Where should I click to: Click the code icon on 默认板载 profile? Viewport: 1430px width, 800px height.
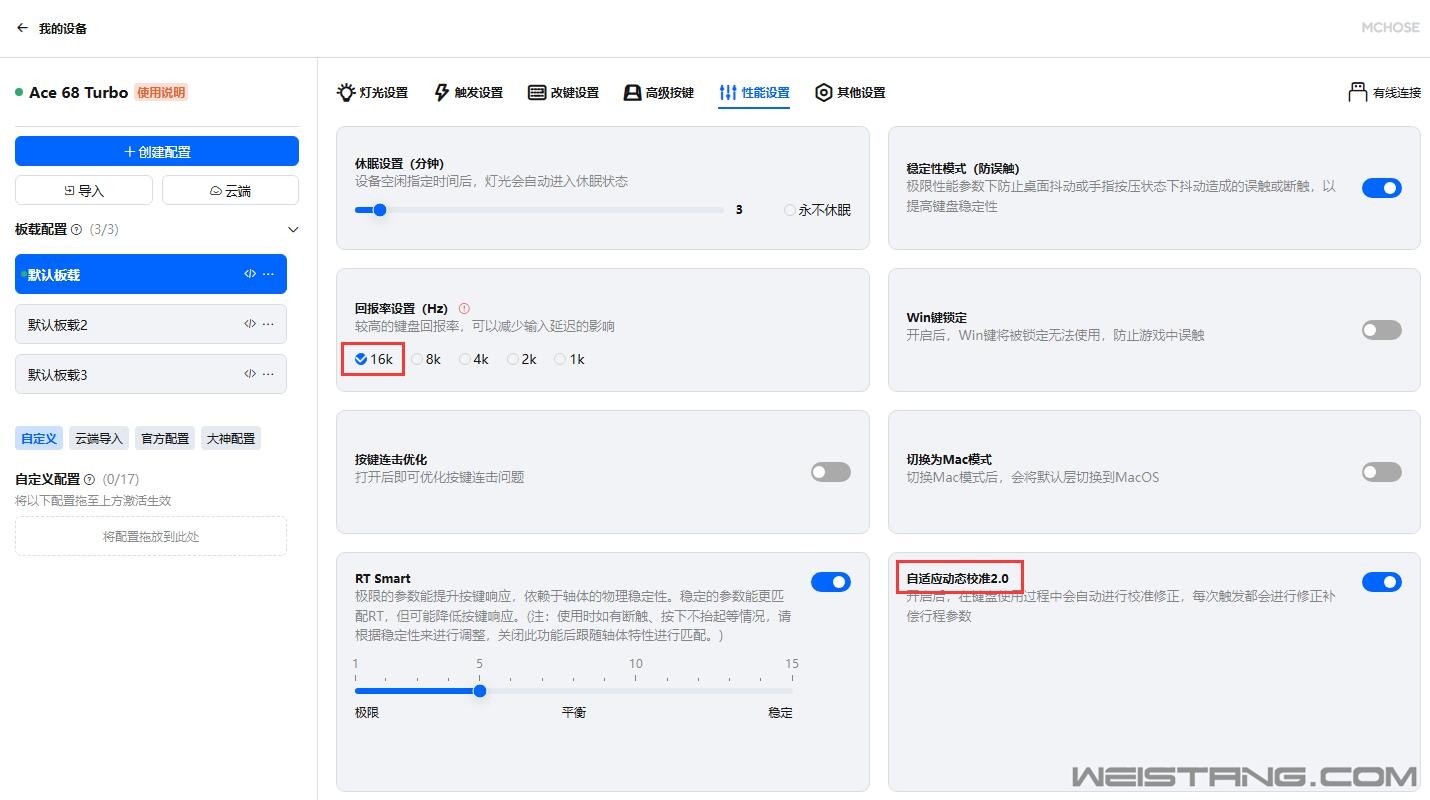250,274
